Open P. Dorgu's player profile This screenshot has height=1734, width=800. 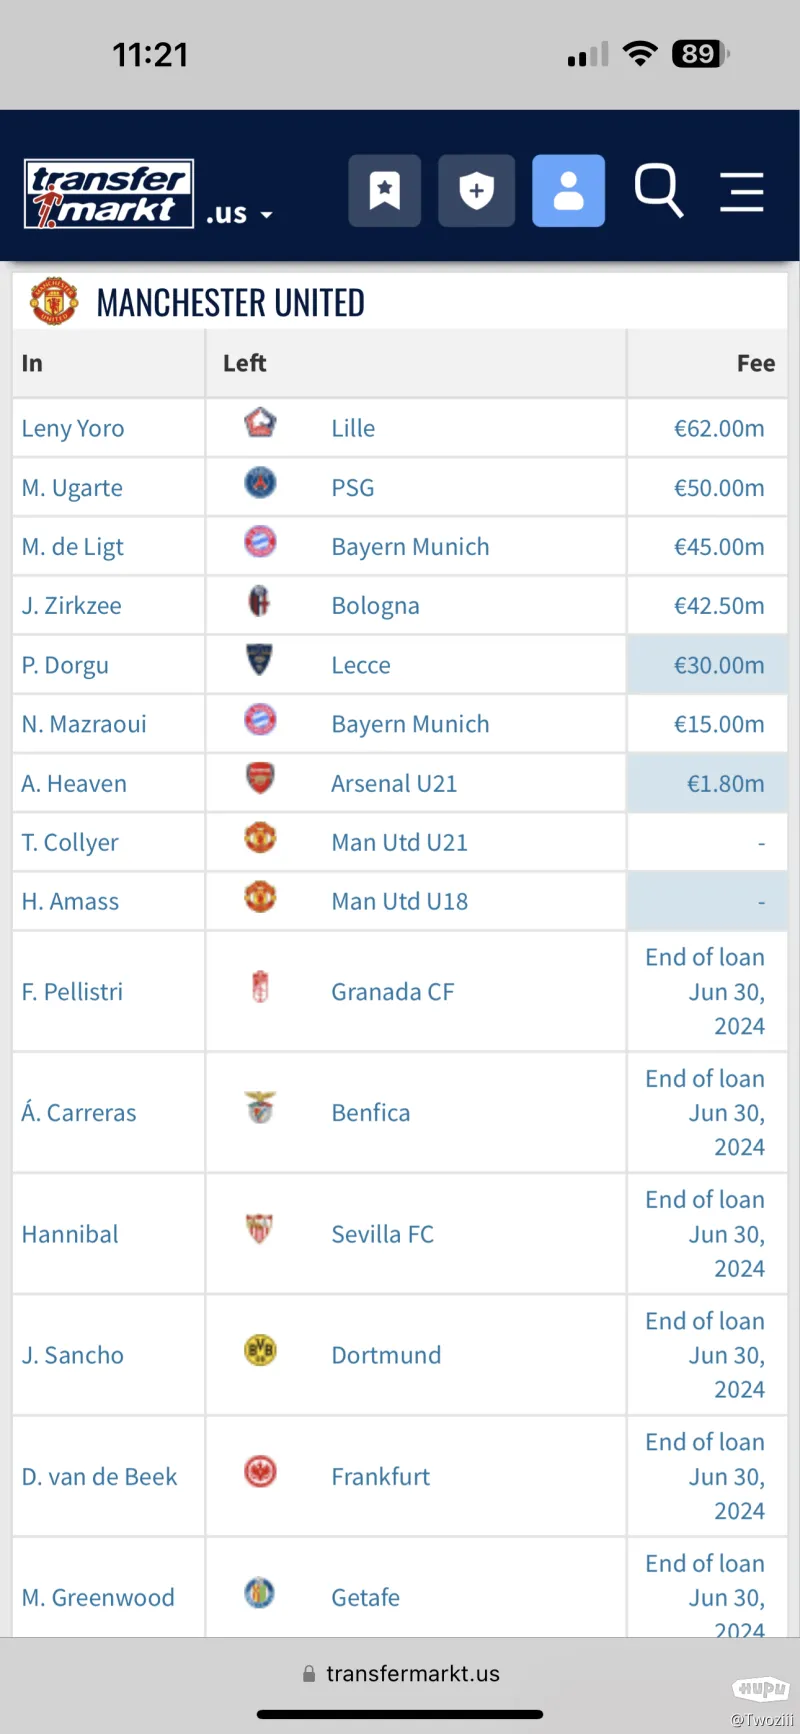pyautogui.click(x=65, y=666)
